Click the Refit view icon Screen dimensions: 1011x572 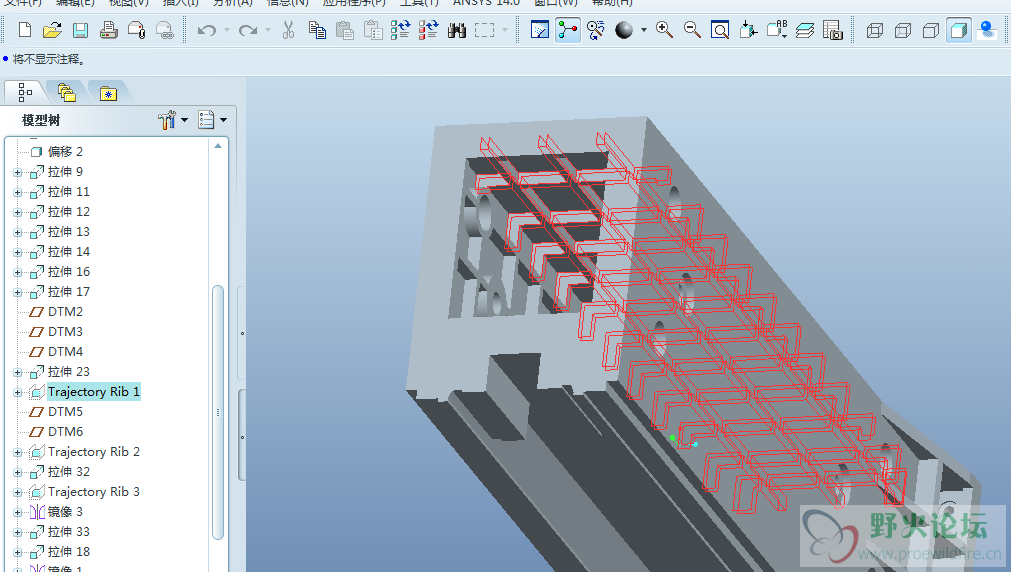[720, 31]
